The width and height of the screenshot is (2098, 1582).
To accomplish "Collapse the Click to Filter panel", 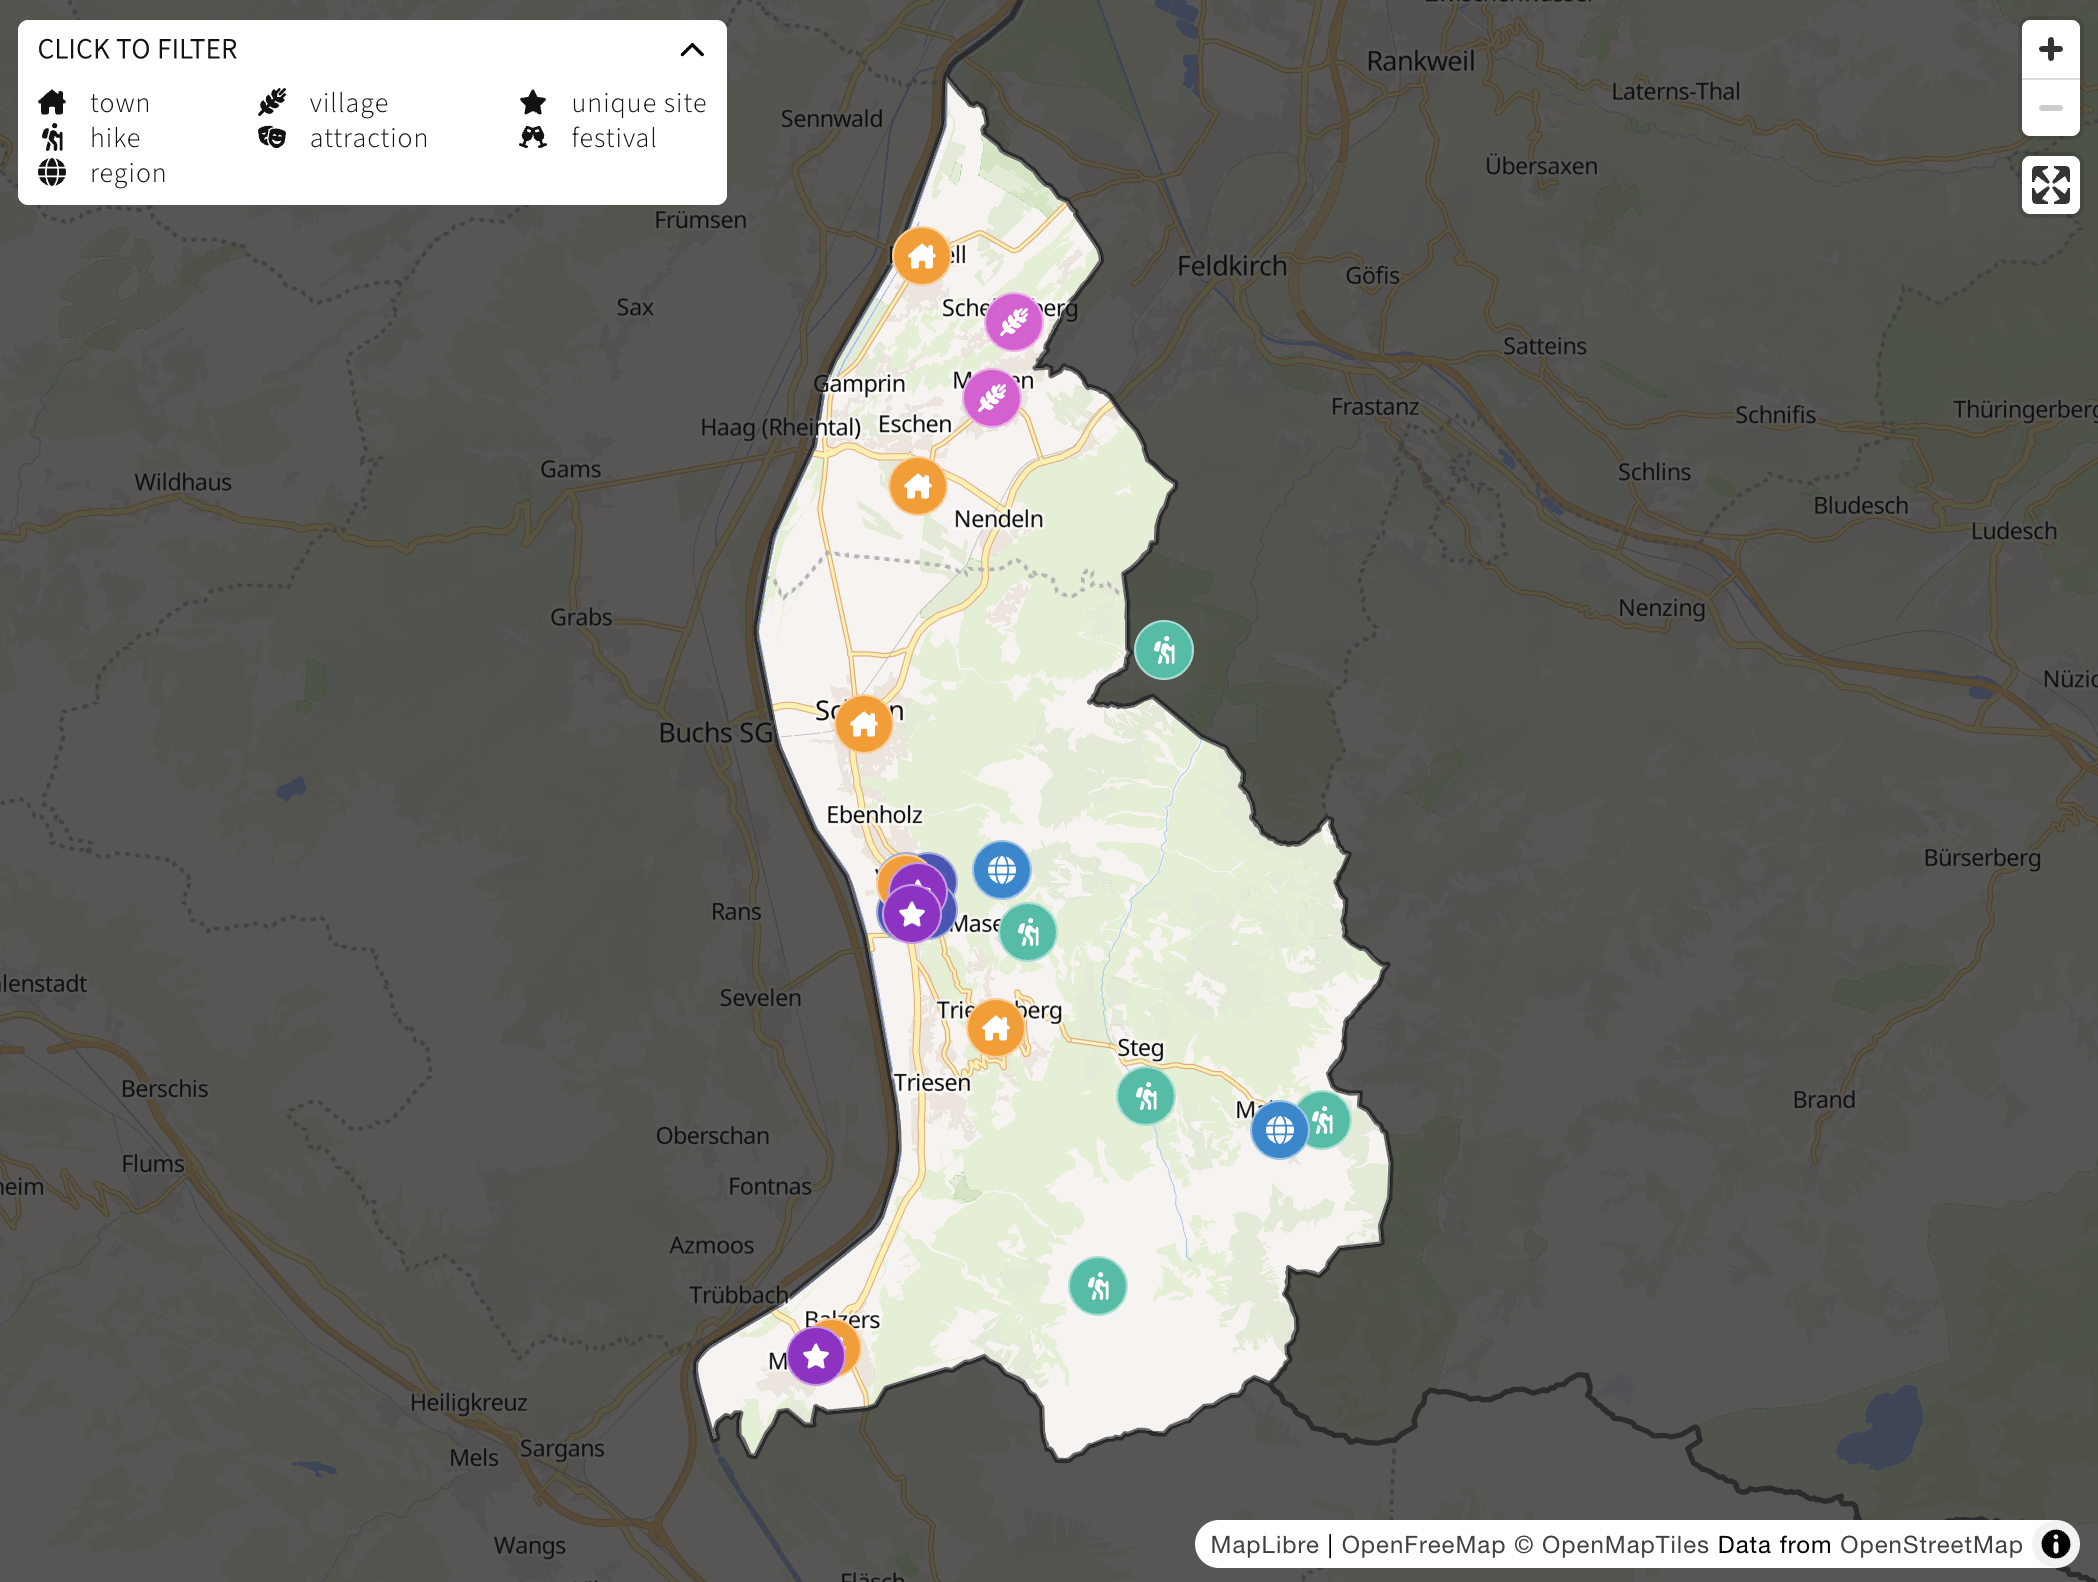I will (x=691, y=50).
